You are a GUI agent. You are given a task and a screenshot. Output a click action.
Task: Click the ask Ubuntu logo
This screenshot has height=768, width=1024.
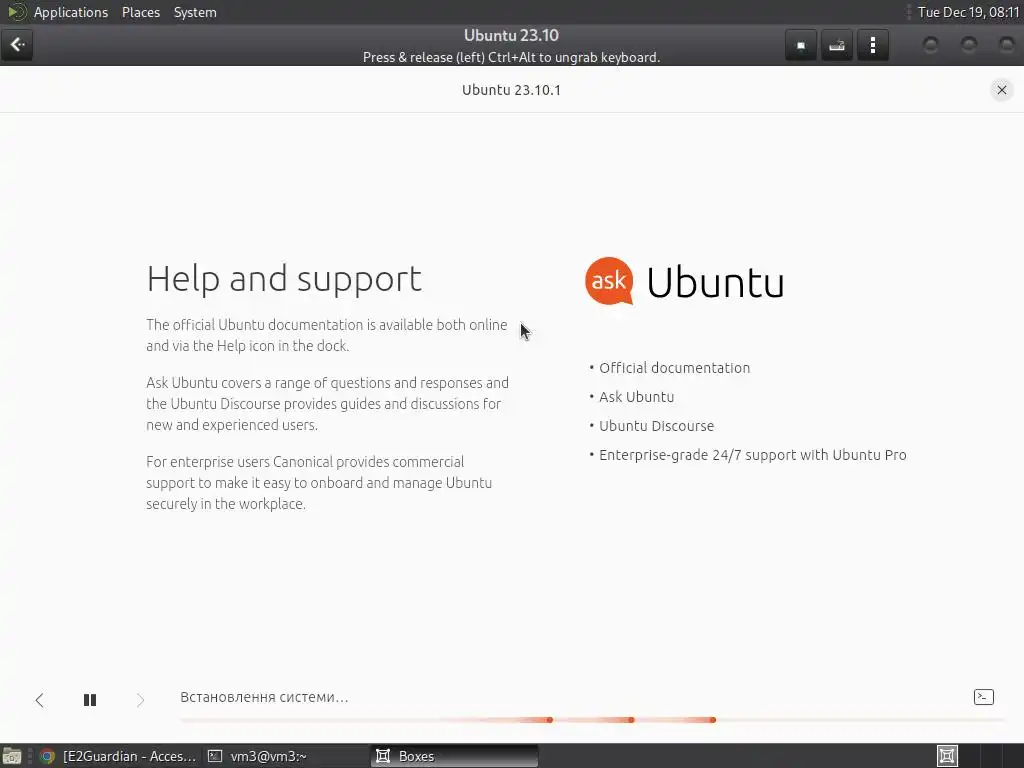point(684,281)
